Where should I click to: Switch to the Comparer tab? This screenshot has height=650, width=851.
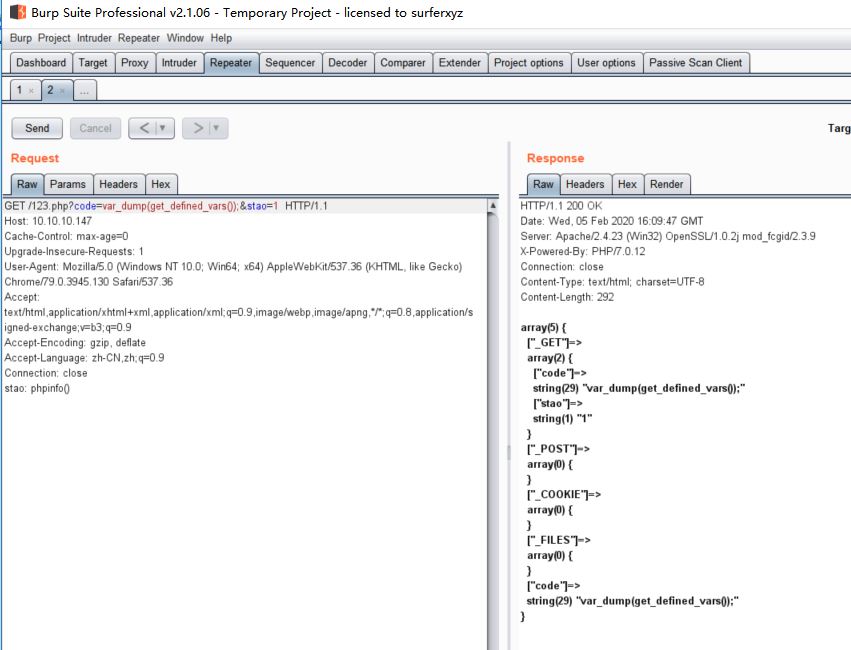403,63
